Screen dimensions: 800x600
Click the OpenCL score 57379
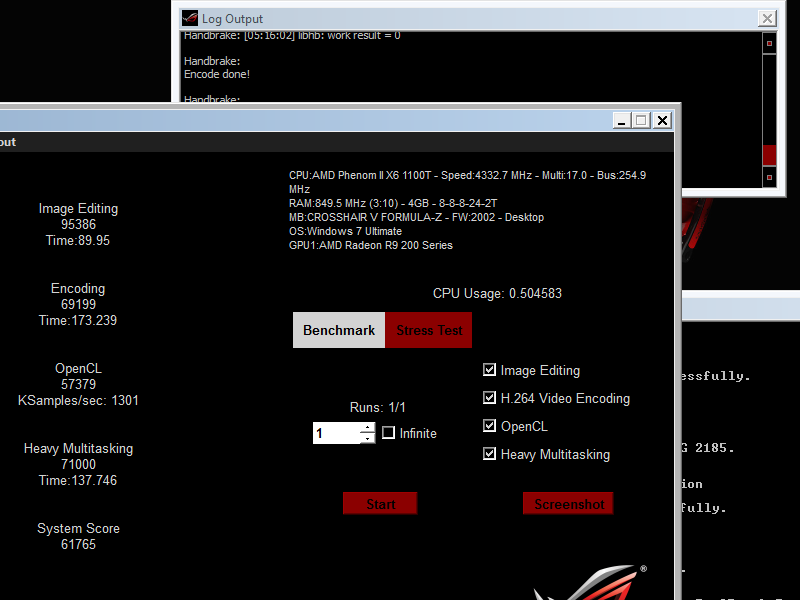(x=78, y=384)
